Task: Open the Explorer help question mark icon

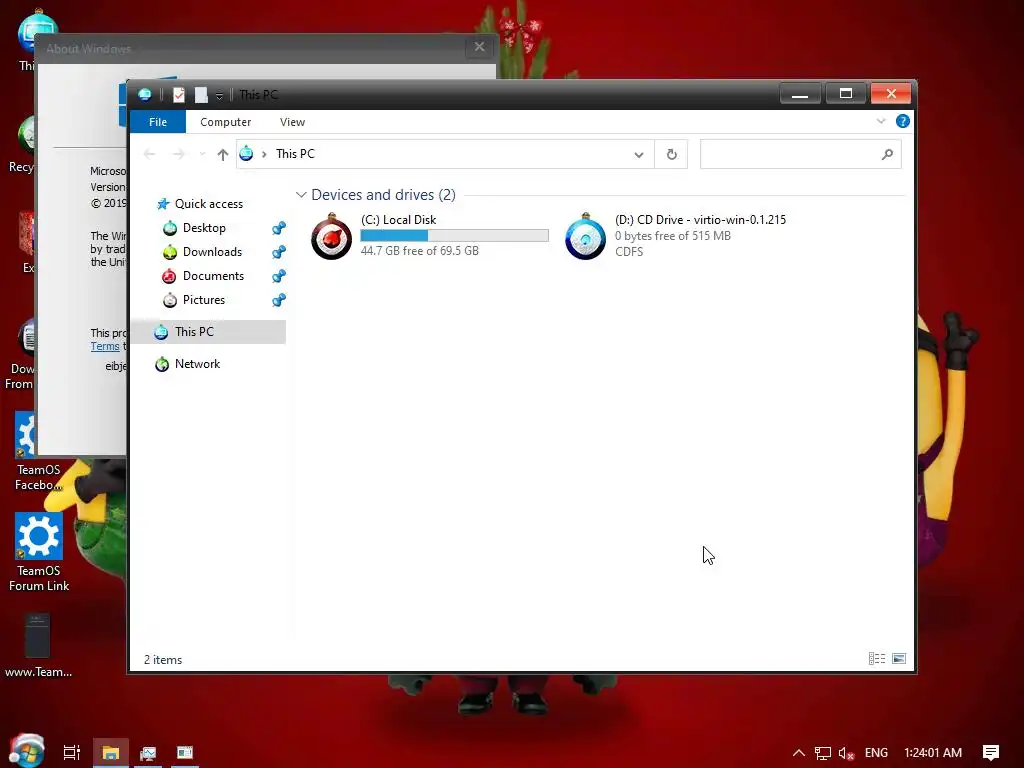Action: tap(903, 121)
